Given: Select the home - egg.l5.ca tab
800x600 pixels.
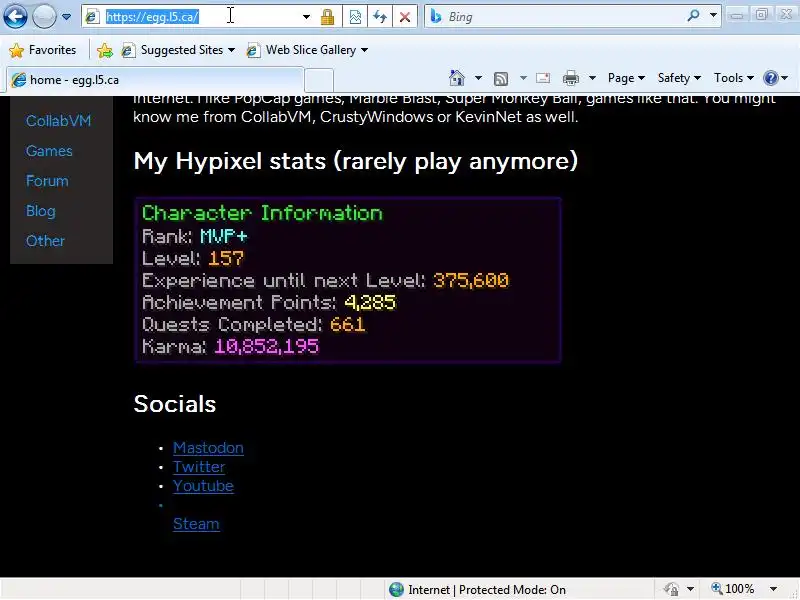Looking at the screenshot, I should (155, 80).
